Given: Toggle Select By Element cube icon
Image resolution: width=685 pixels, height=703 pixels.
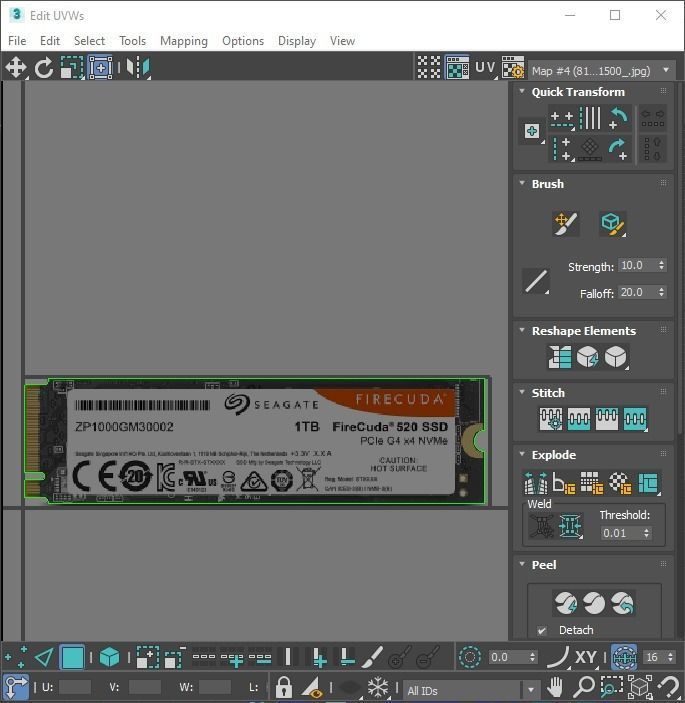Looking at the screenshot, I should (109, 657).
